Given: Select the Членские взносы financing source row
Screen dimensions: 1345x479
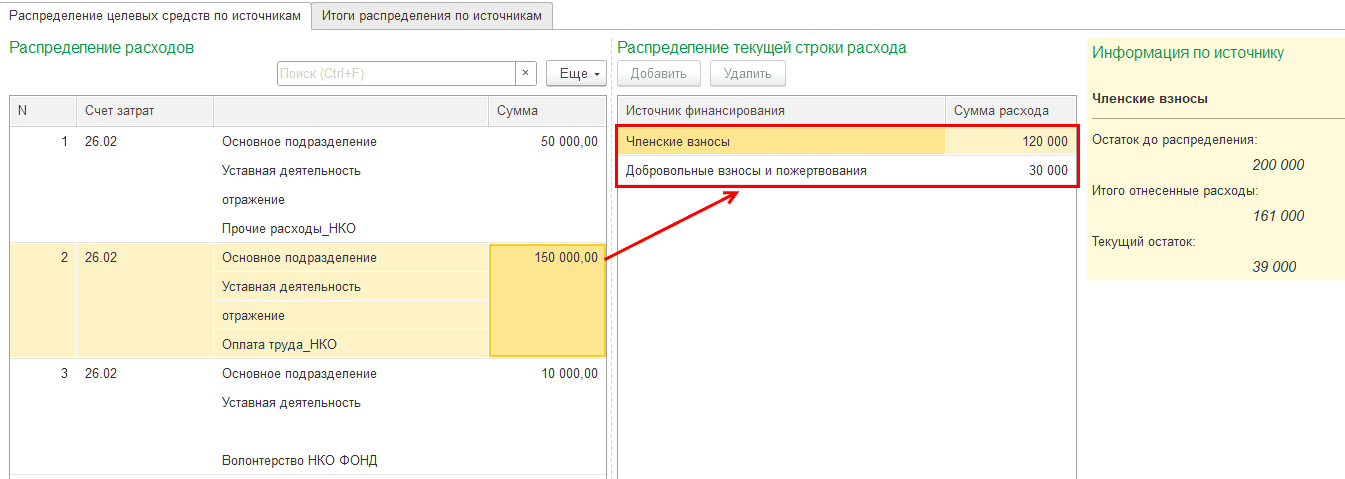Looking at the screenshot, I should point(780,142).
